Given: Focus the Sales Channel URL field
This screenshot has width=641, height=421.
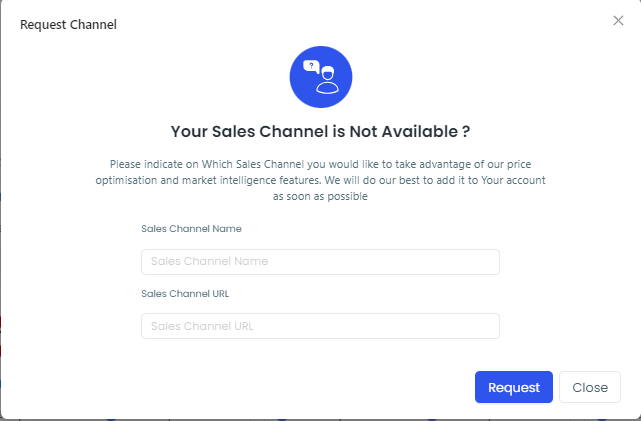Looking at the screenshot, I should pos(320,326).
